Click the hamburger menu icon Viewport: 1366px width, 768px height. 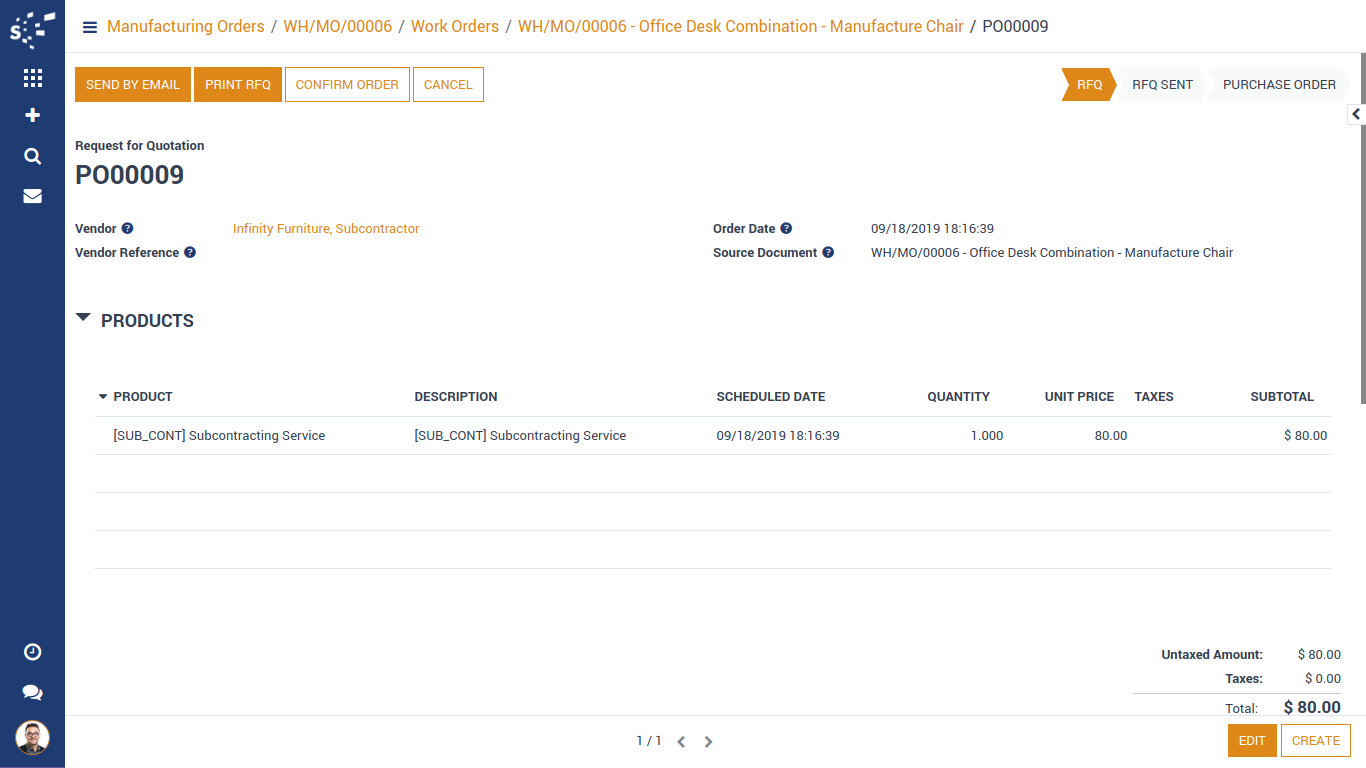point(90,27)
